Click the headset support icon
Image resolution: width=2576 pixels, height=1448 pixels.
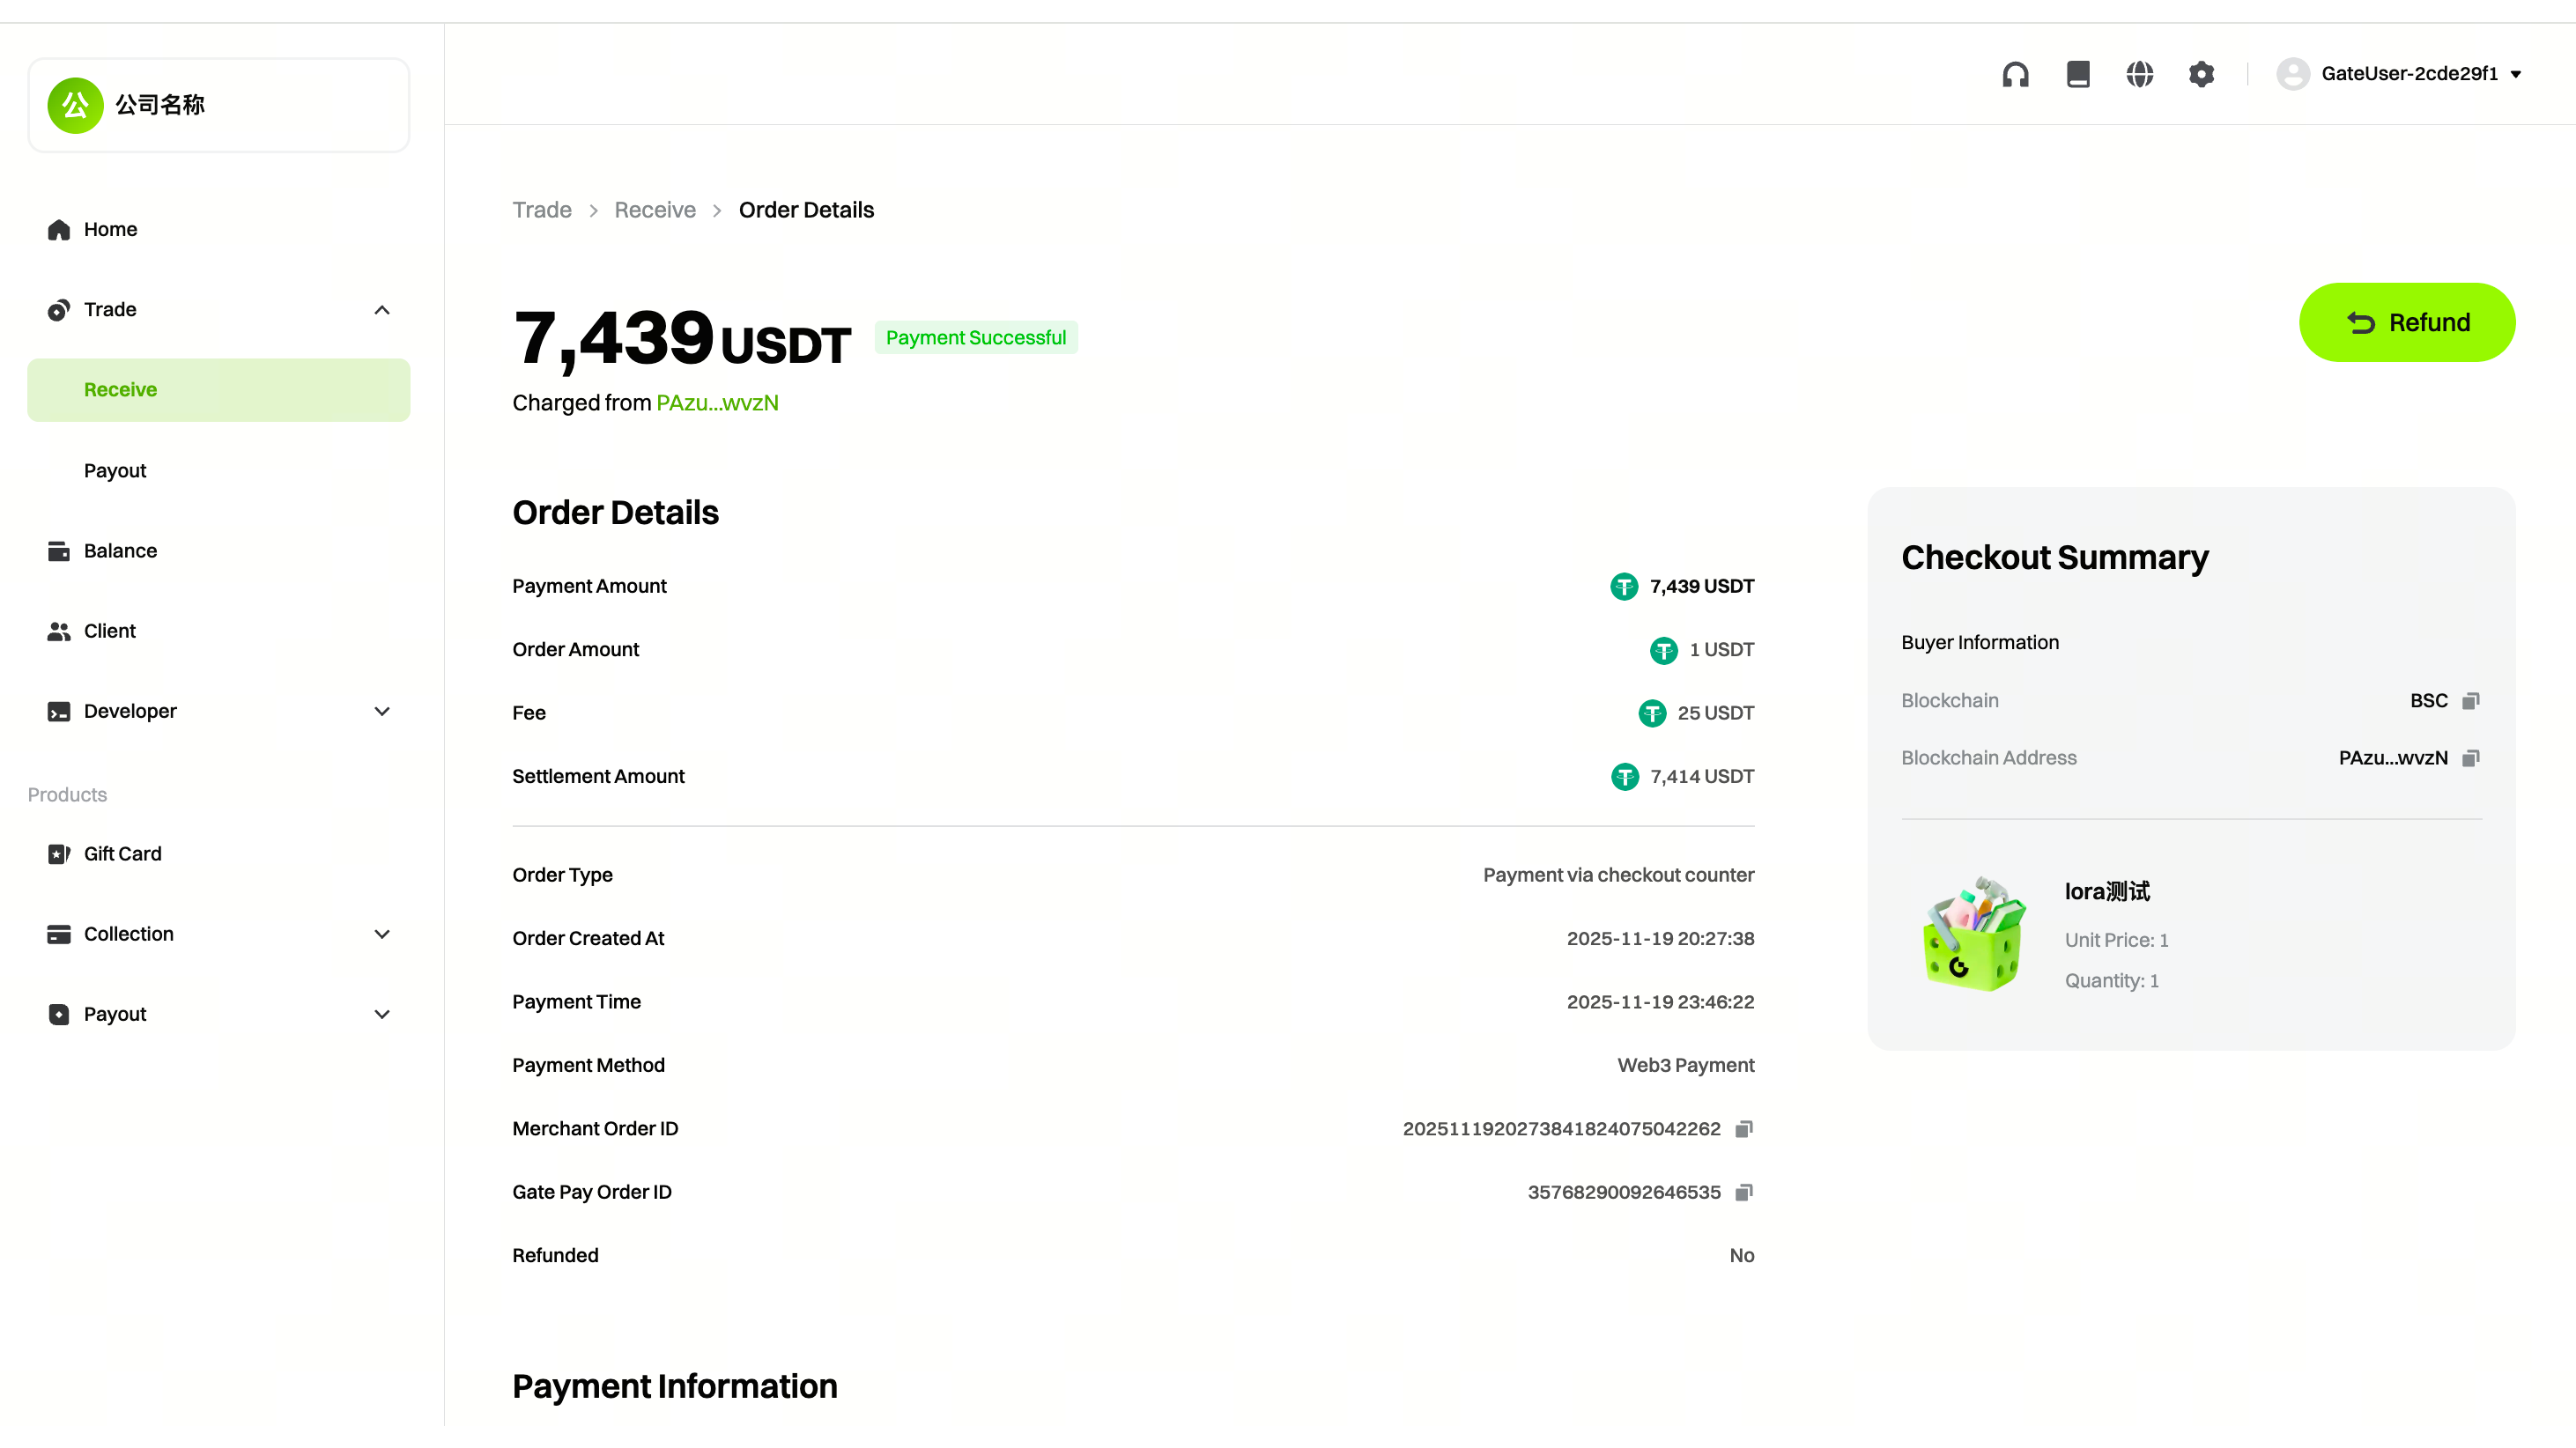click(2015, 74)
